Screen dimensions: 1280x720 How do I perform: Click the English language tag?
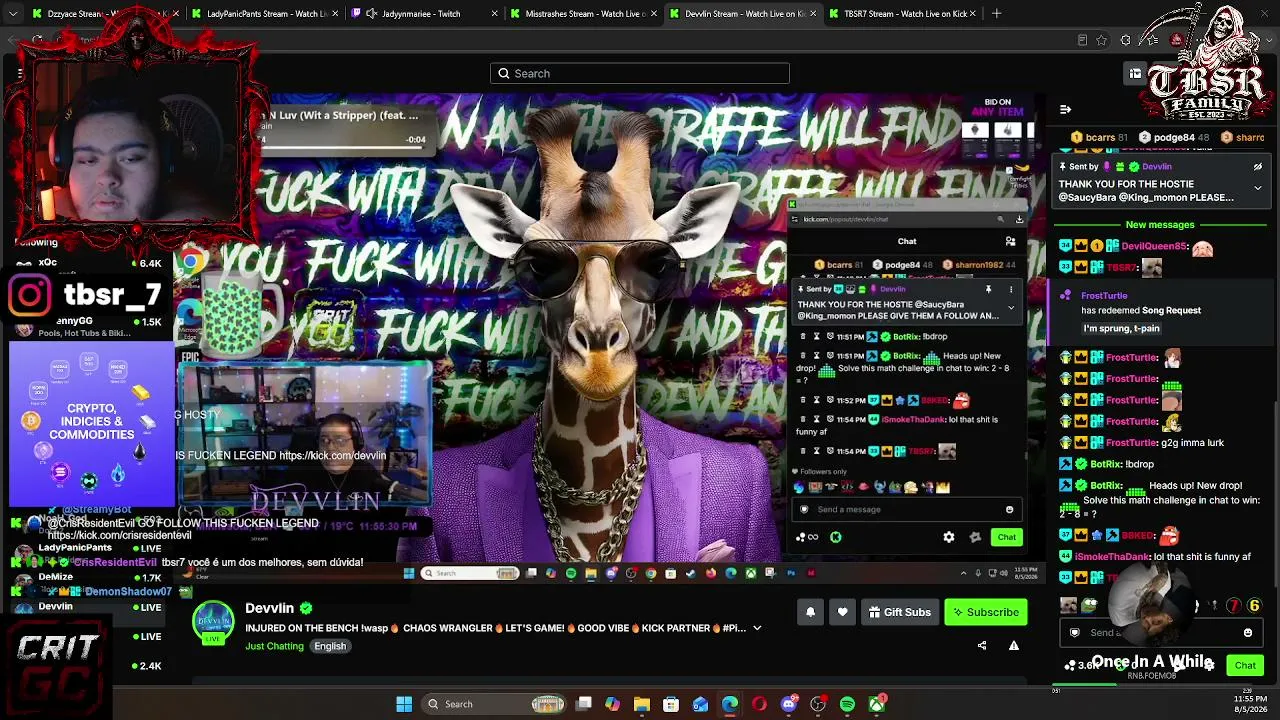330,646
